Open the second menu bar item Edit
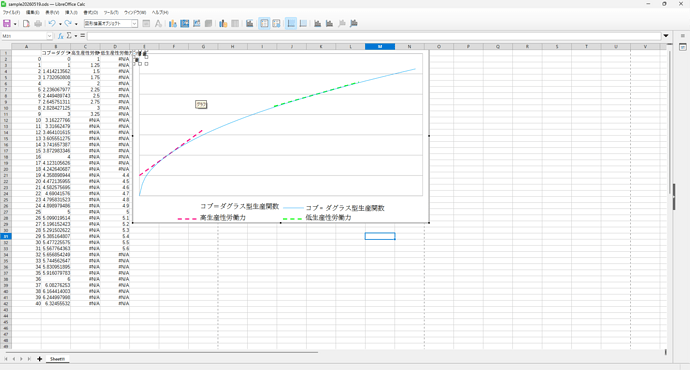The width and height of the screenshot is (690, 370). click(32, 13)
